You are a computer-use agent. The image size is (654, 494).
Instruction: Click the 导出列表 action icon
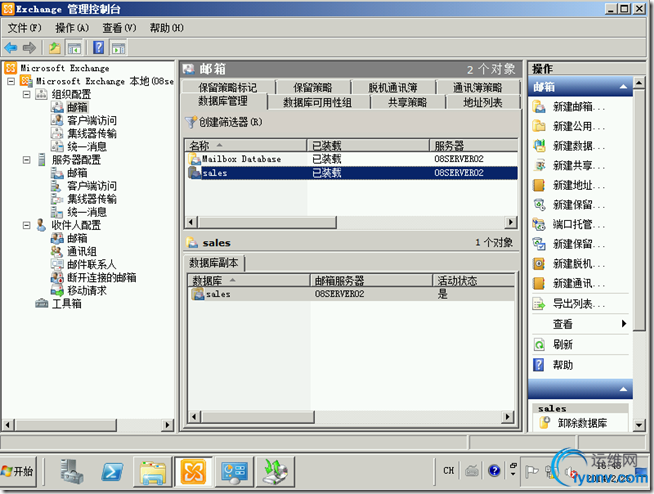pyautogui.click(x=539, y=304)
